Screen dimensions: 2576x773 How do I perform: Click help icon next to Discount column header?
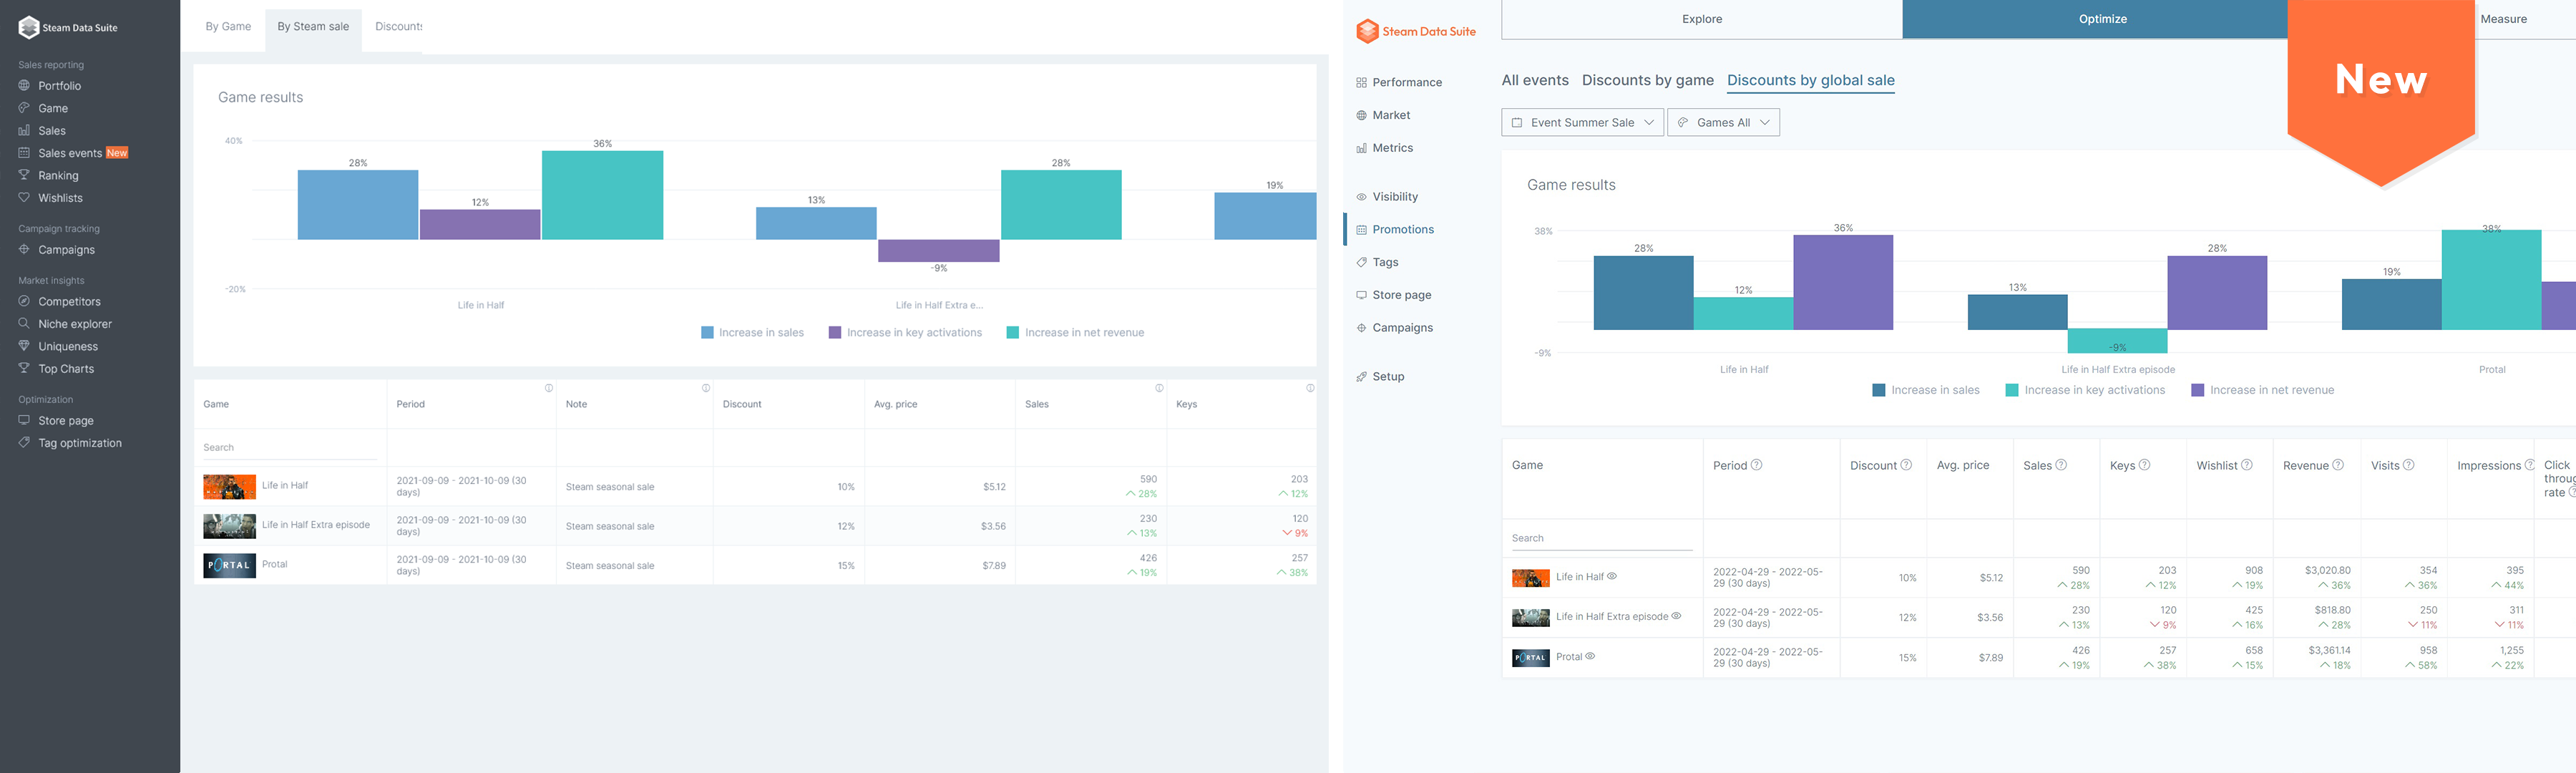pos(1906,465)
